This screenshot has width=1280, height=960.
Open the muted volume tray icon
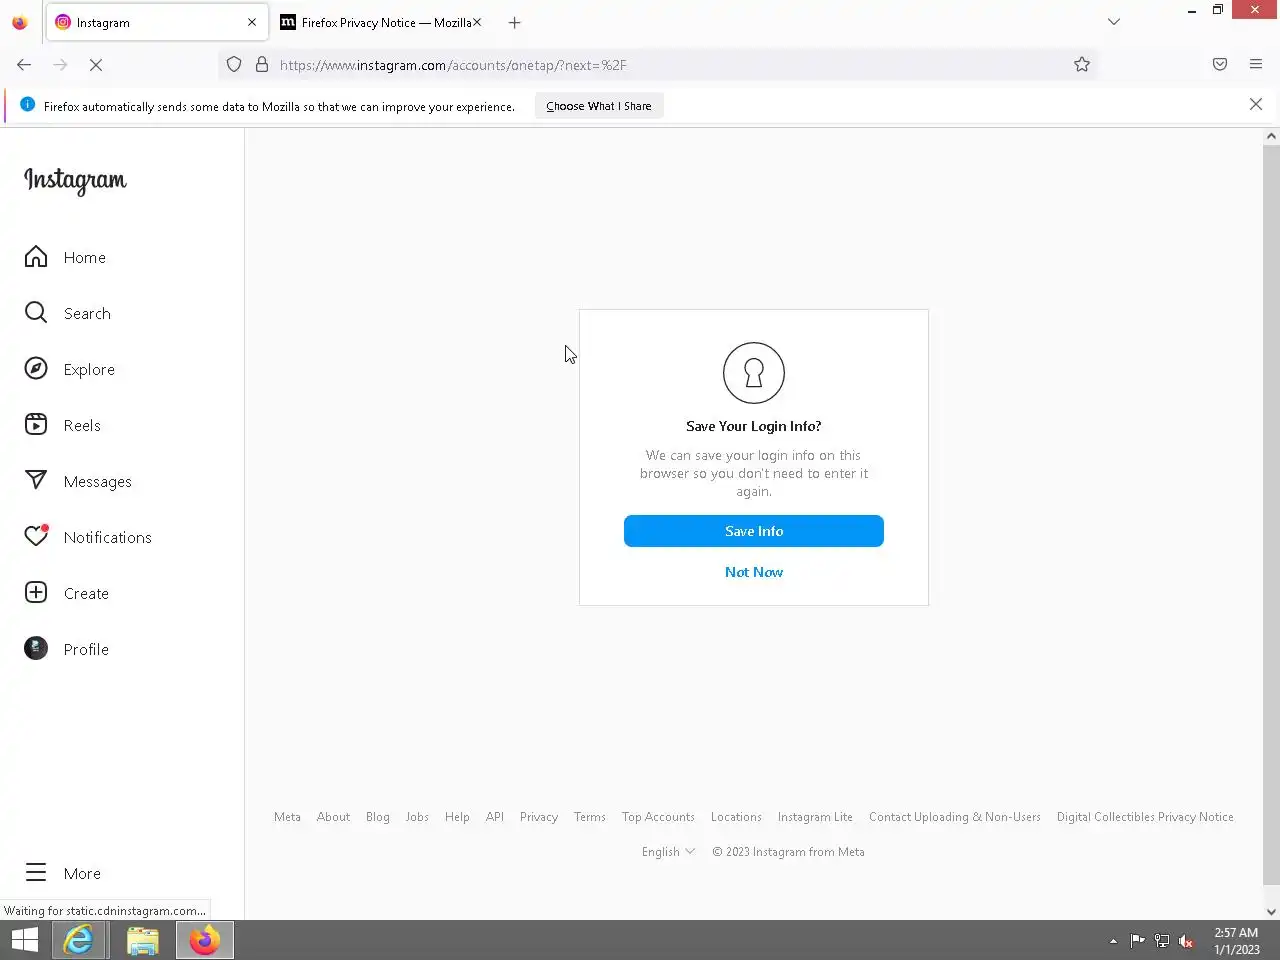coord(1186,941)
